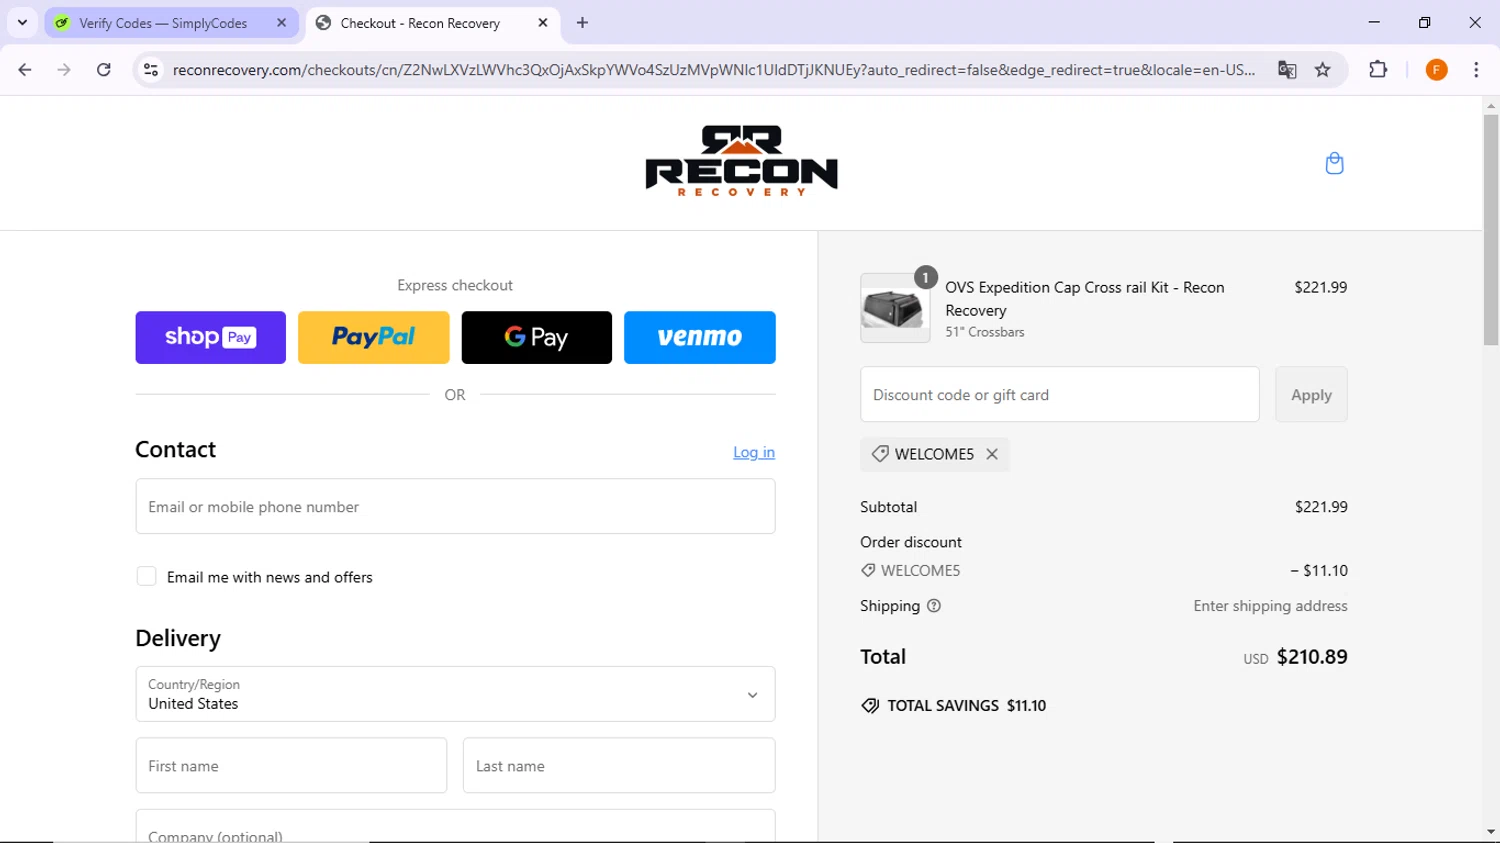This screenshot has height=843, width=1500.
Task: Click the shipping info help icon
Action: (934, 606)
